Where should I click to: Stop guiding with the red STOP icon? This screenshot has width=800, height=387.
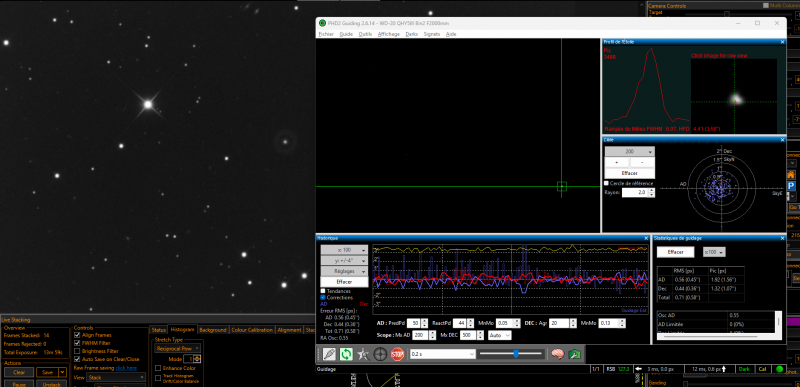397,354
